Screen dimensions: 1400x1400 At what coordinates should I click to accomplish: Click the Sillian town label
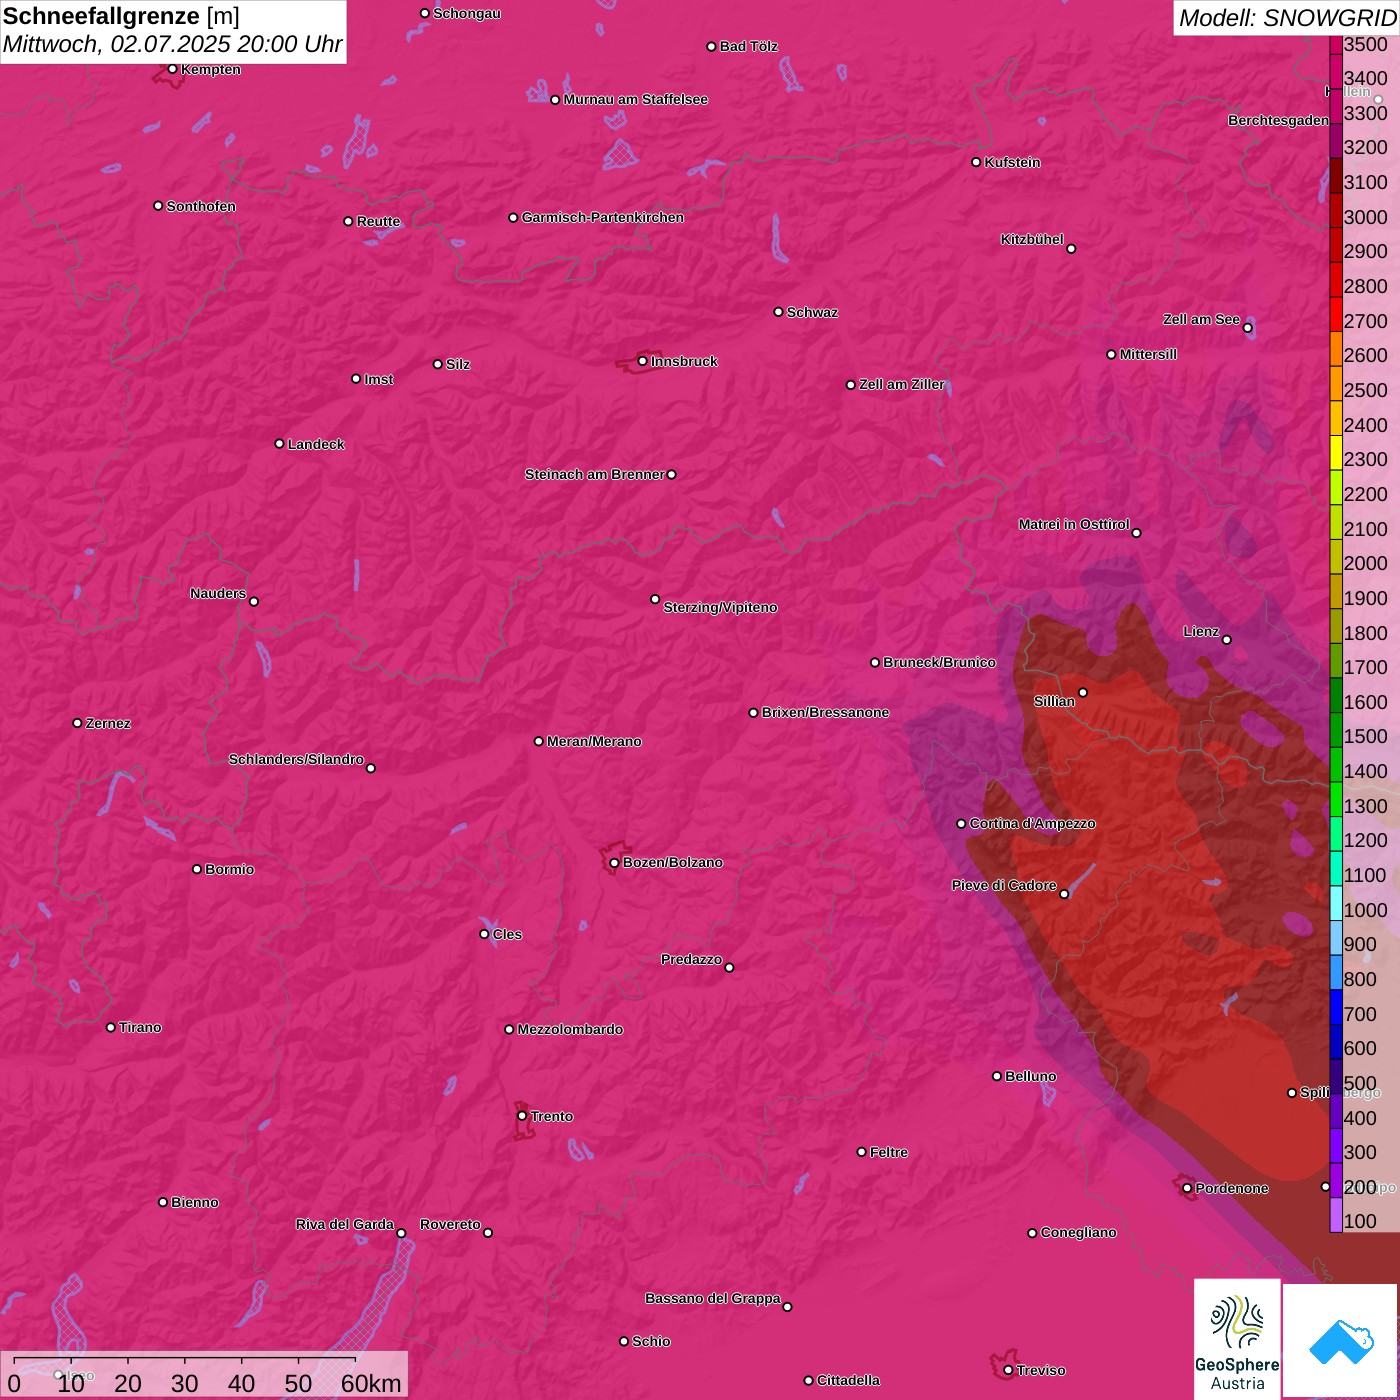coord(1054,701)
